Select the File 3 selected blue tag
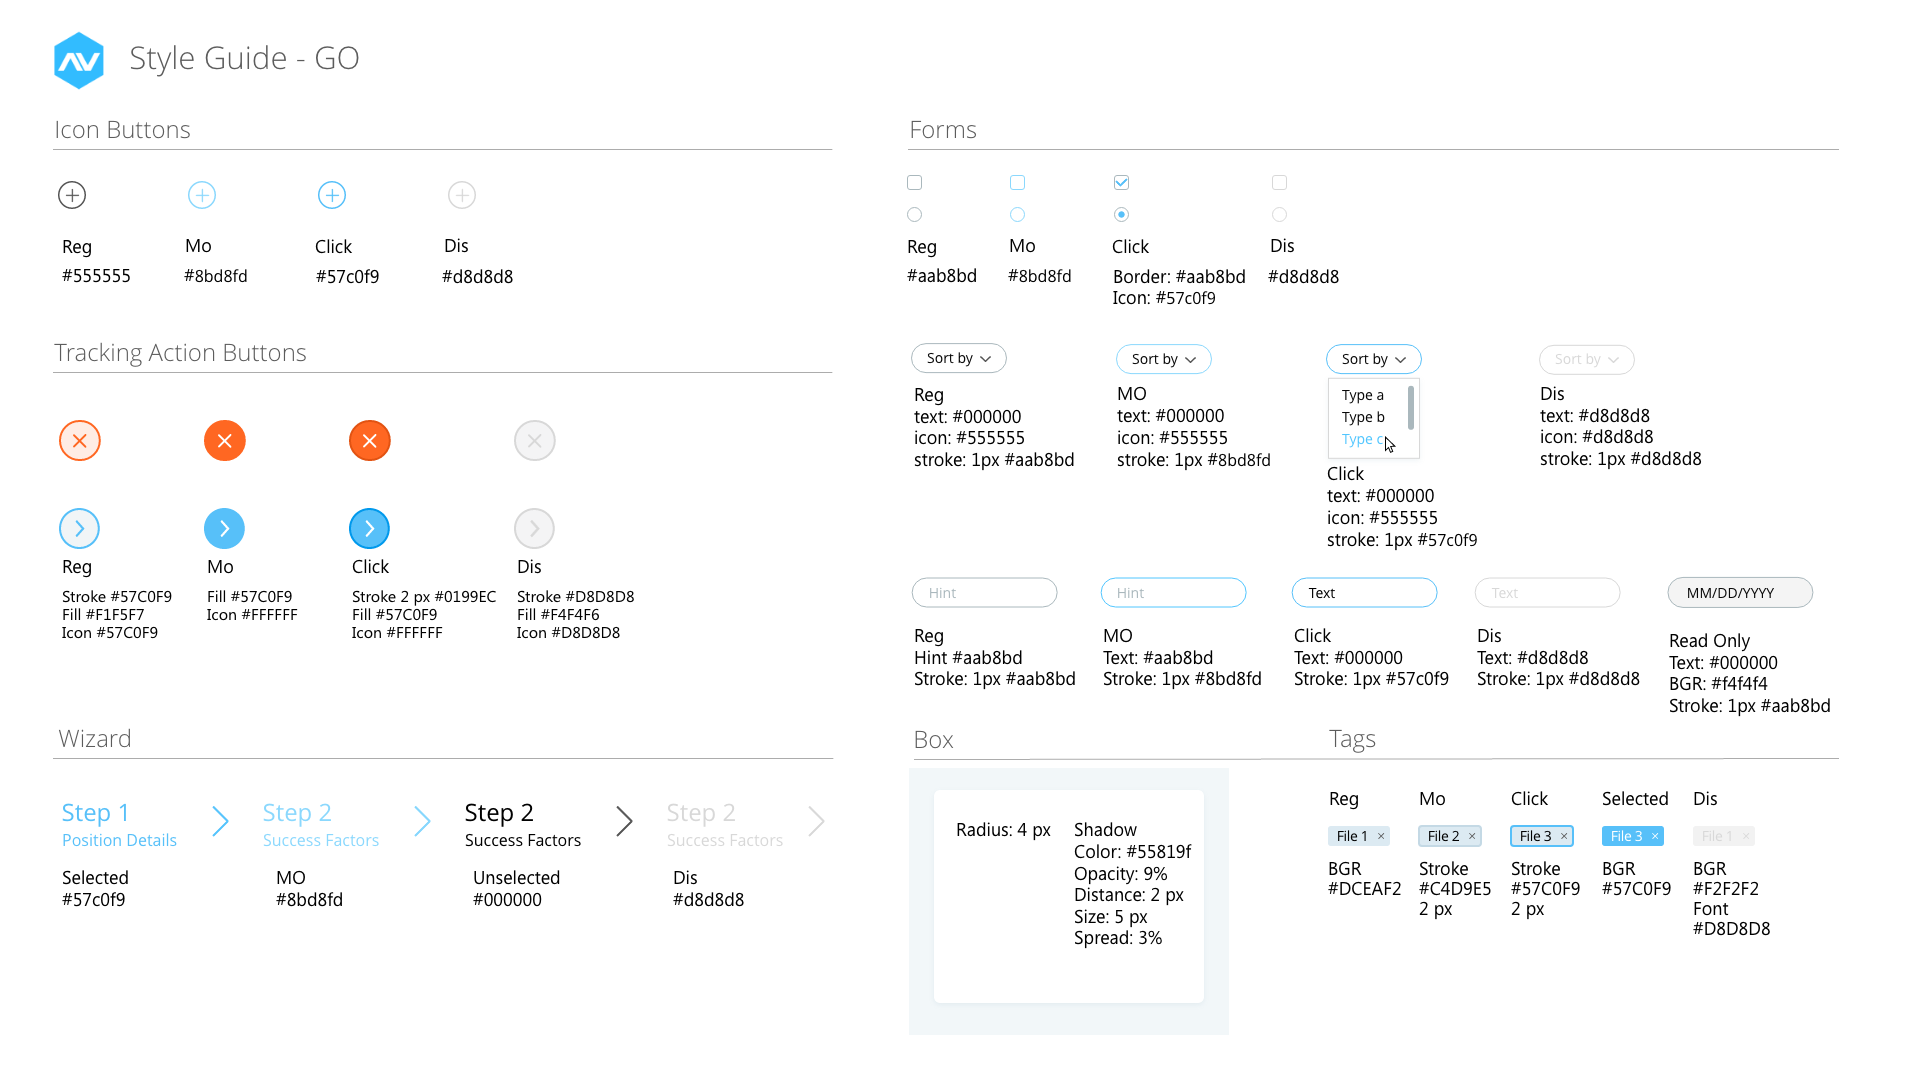The image size is (1920, 1080). click(1633, 836)
